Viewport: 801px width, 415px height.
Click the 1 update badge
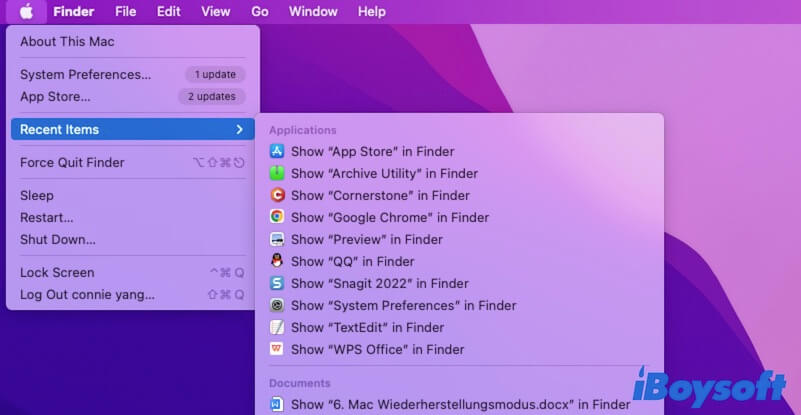click(215, 75)
